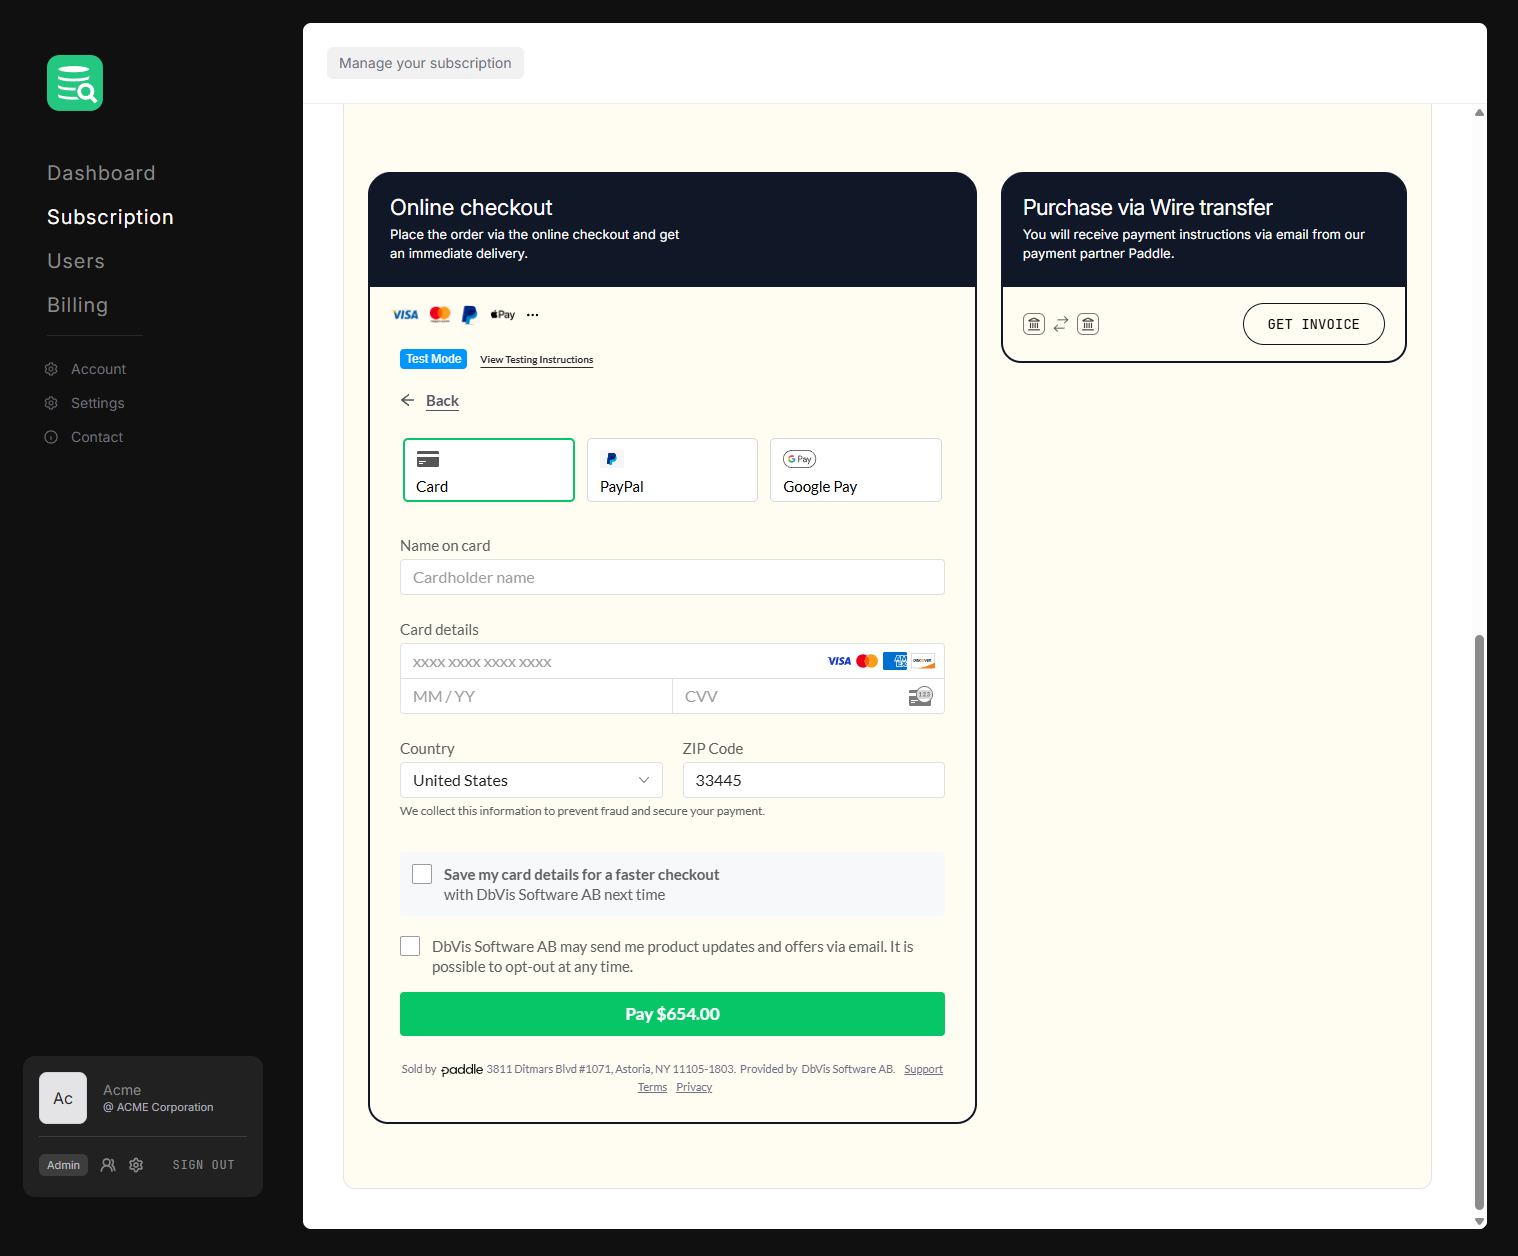Image resolution: width=1518 pixels, height=1256 pixels.
Task: Open the Terms link
Action: click(x=652, y=1087)
